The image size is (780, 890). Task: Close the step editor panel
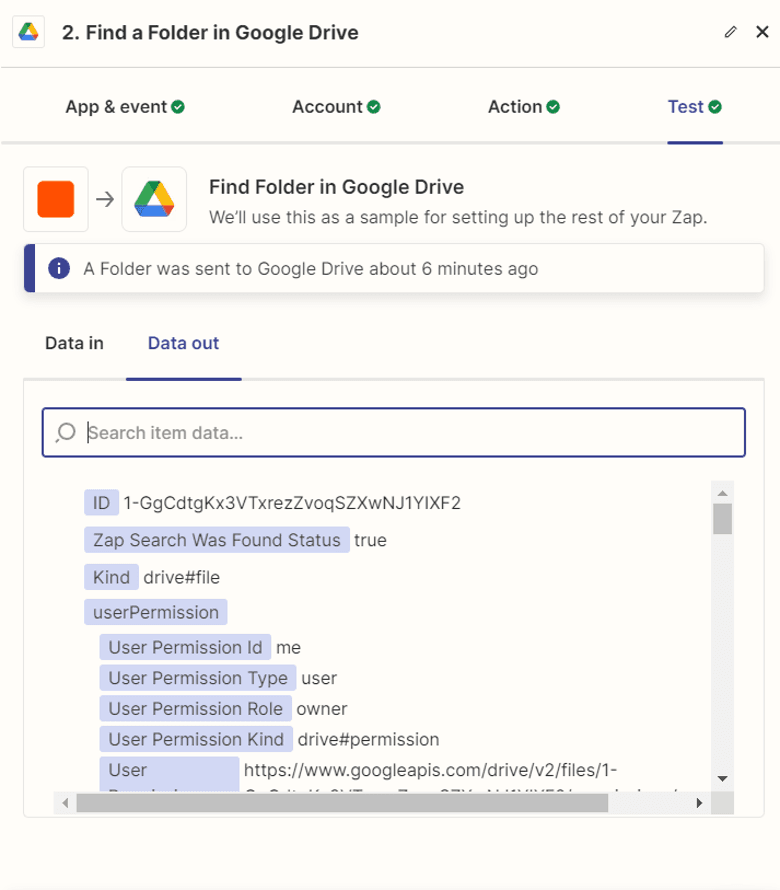pyautogui.click(x=762, y=32)
